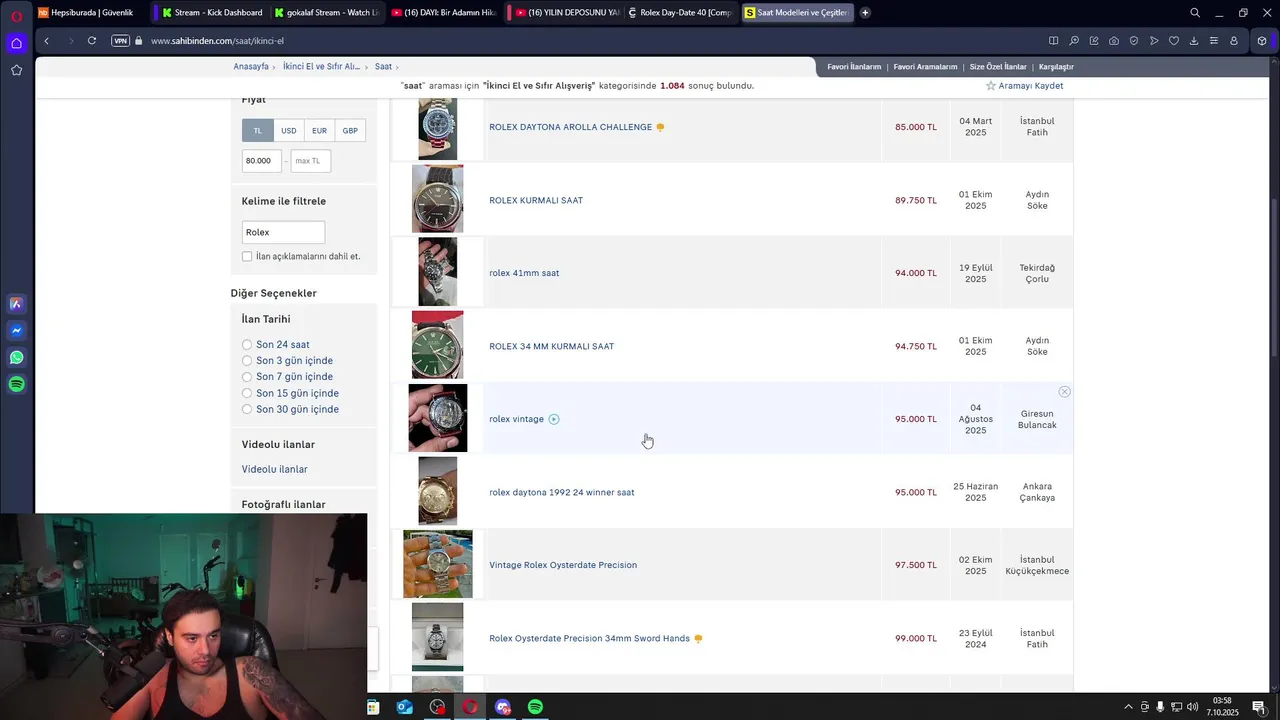This screenshot has height=720, width=1280.
Task: Tick İlan açıklamalarını dahil et checkbox
Action: pyautogui.click(x=247, y=257)
